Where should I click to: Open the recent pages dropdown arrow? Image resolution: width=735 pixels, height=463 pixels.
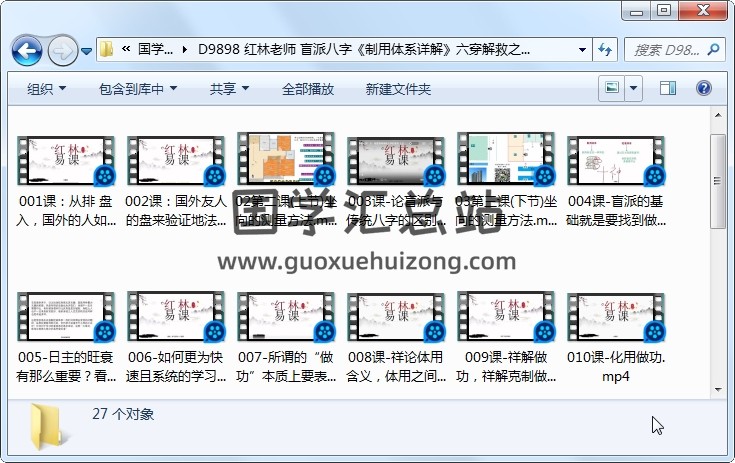[86, 51]
